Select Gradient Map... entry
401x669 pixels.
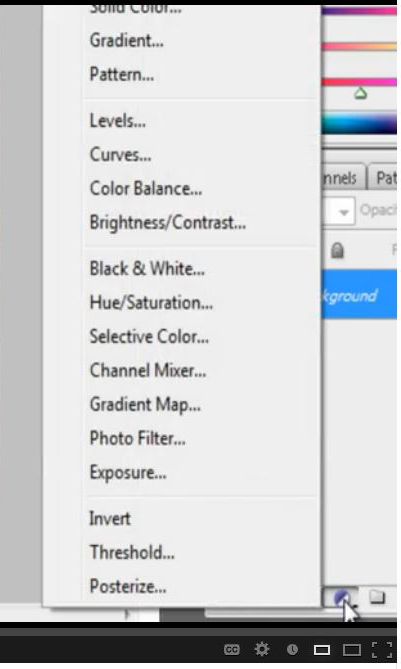pyautogui.click(x=145, y=404)
